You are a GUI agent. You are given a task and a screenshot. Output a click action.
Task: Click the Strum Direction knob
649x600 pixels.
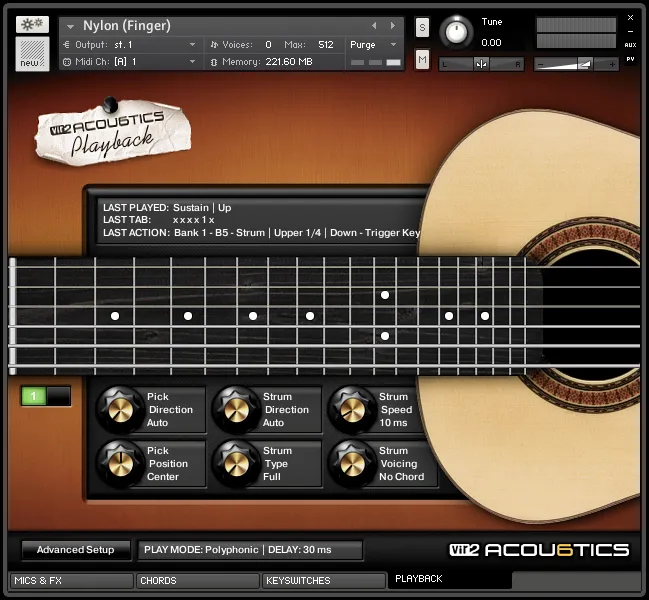tap(236, 410)
